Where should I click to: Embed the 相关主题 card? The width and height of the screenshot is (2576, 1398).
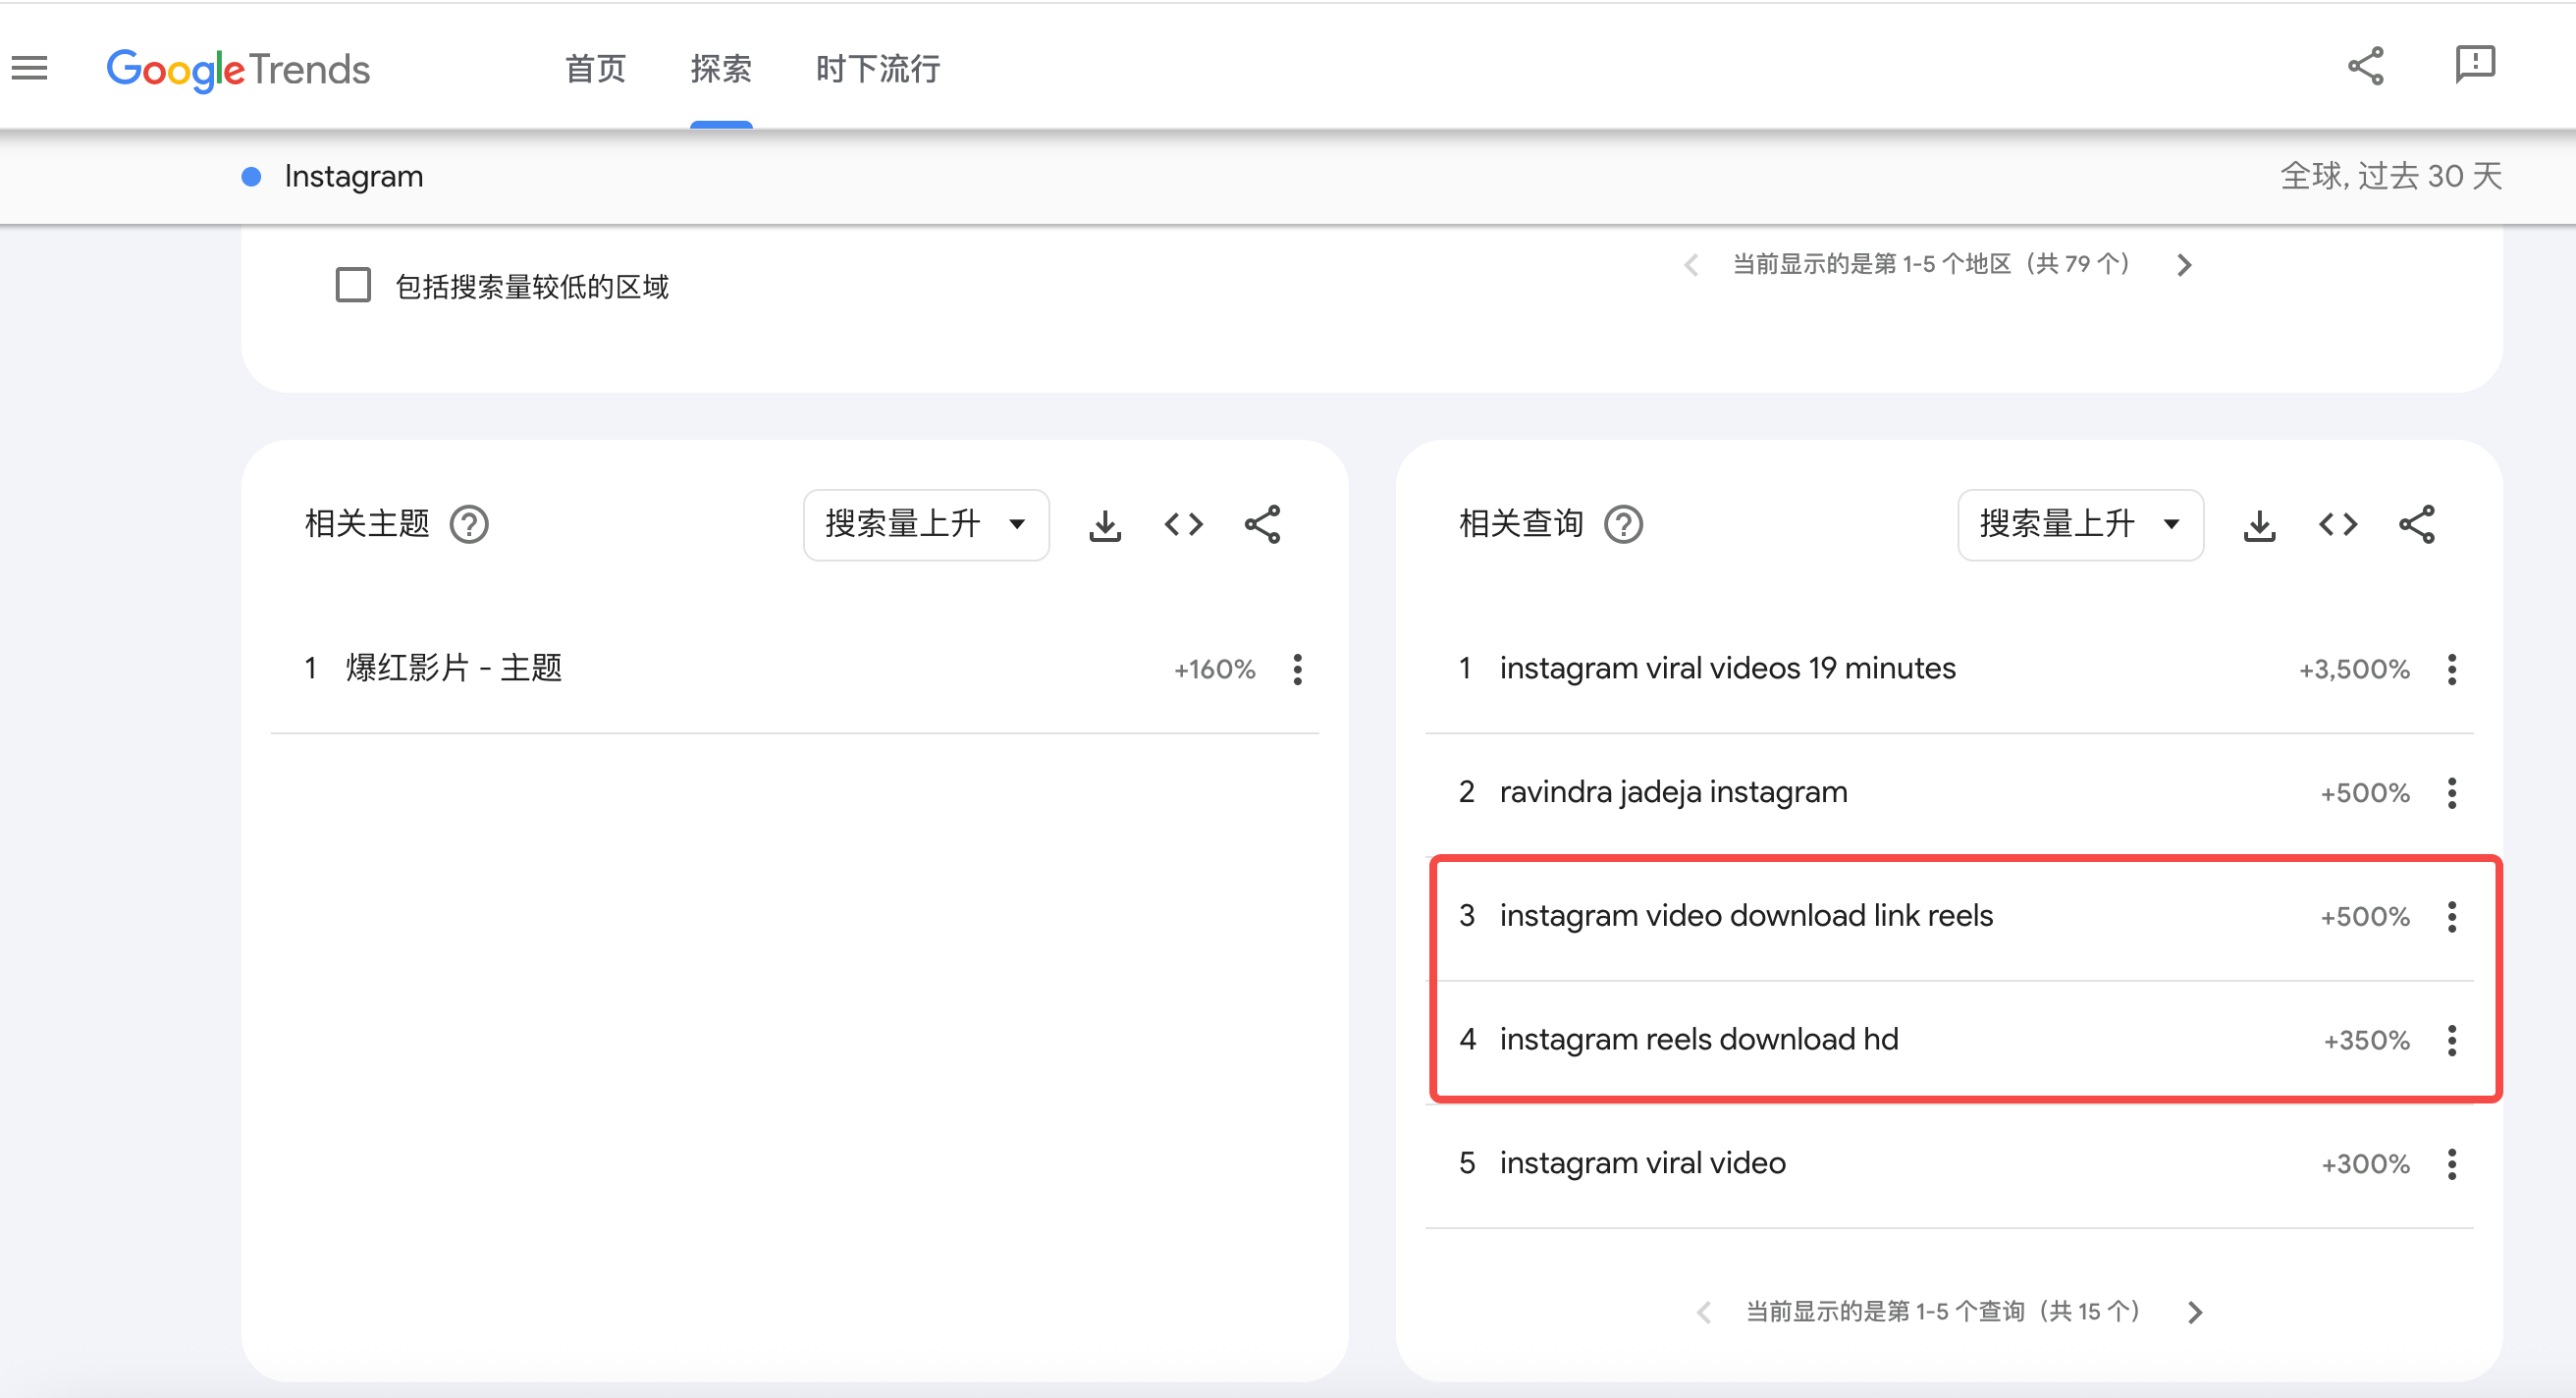(1184, 524)
